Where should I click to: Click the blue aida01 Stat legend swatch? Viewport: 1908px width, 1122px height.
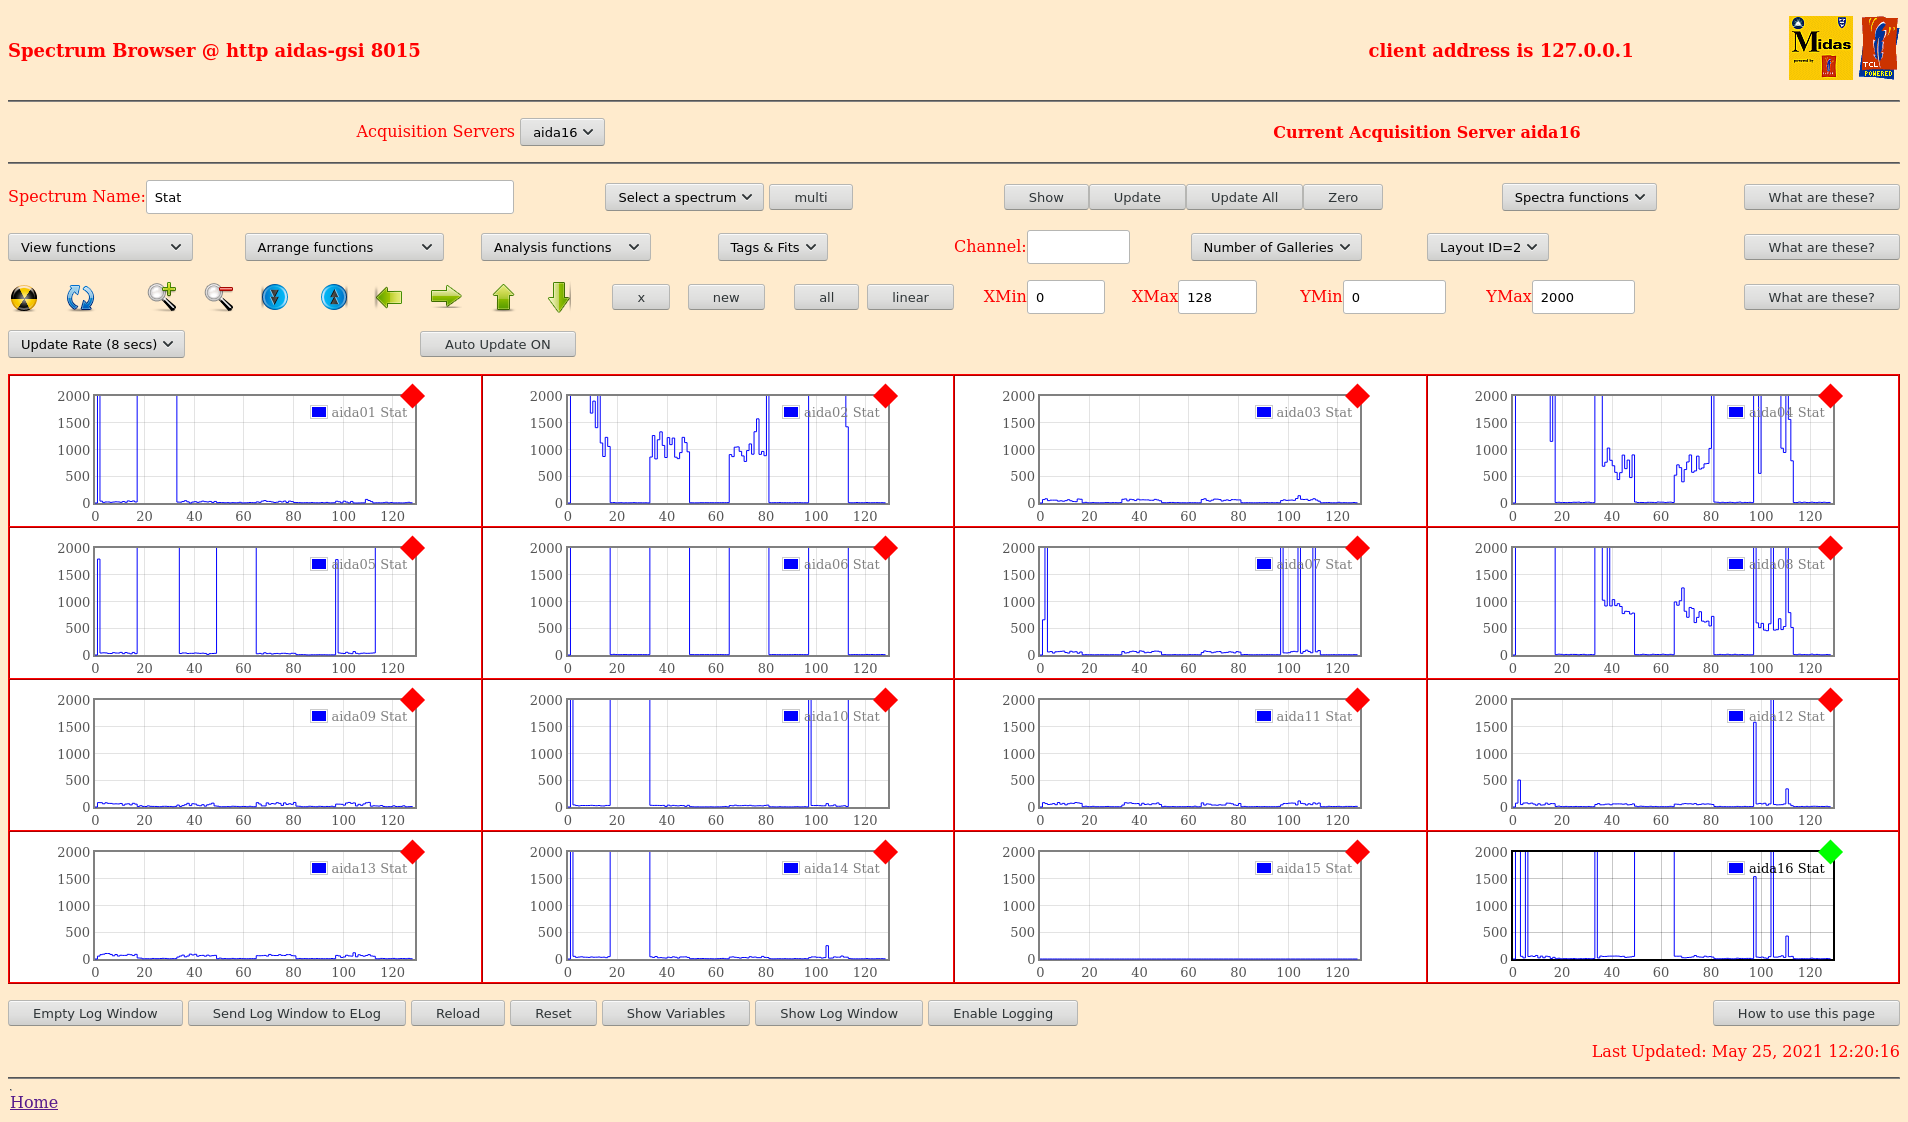click(319, 412)
